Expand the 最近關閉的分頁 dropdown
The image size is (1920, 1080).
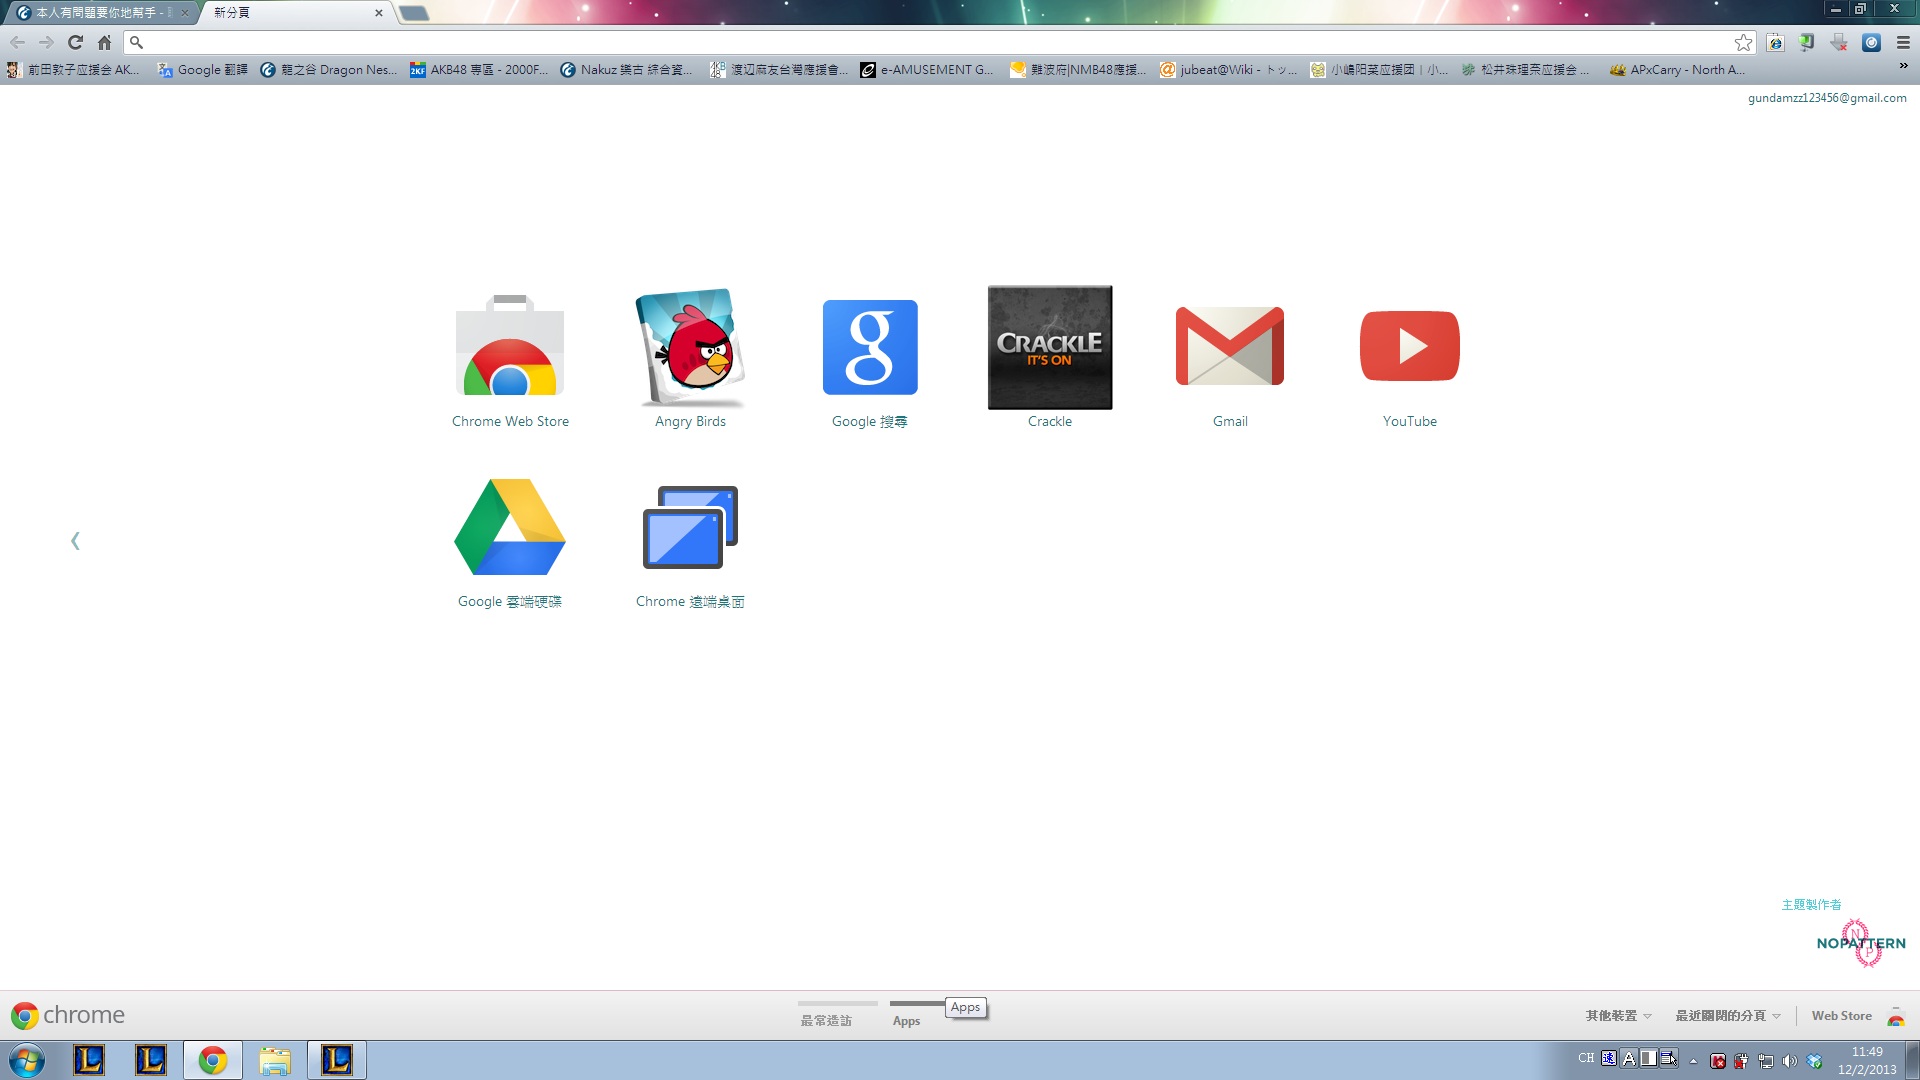click(x=1728, y=1015)
